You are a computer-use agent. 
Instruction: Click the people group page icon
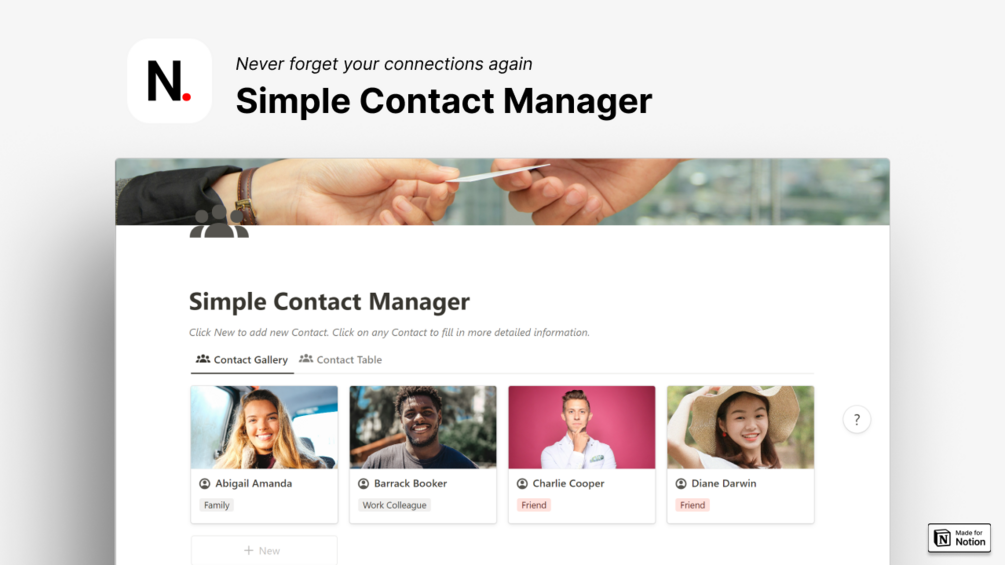(219, 222)
